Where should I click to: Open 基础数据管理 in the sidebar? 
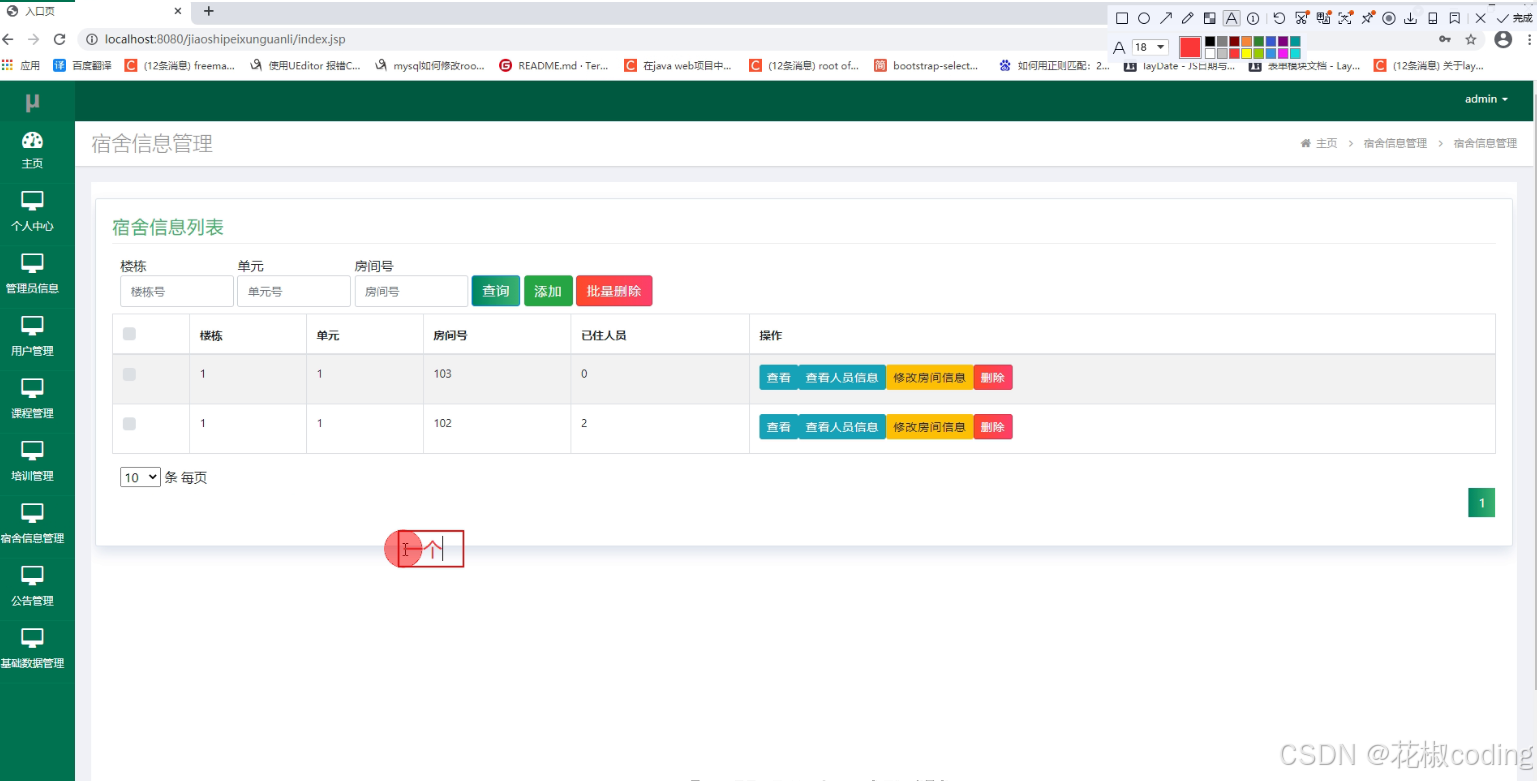pyautogui.click(x=32, y=650)
